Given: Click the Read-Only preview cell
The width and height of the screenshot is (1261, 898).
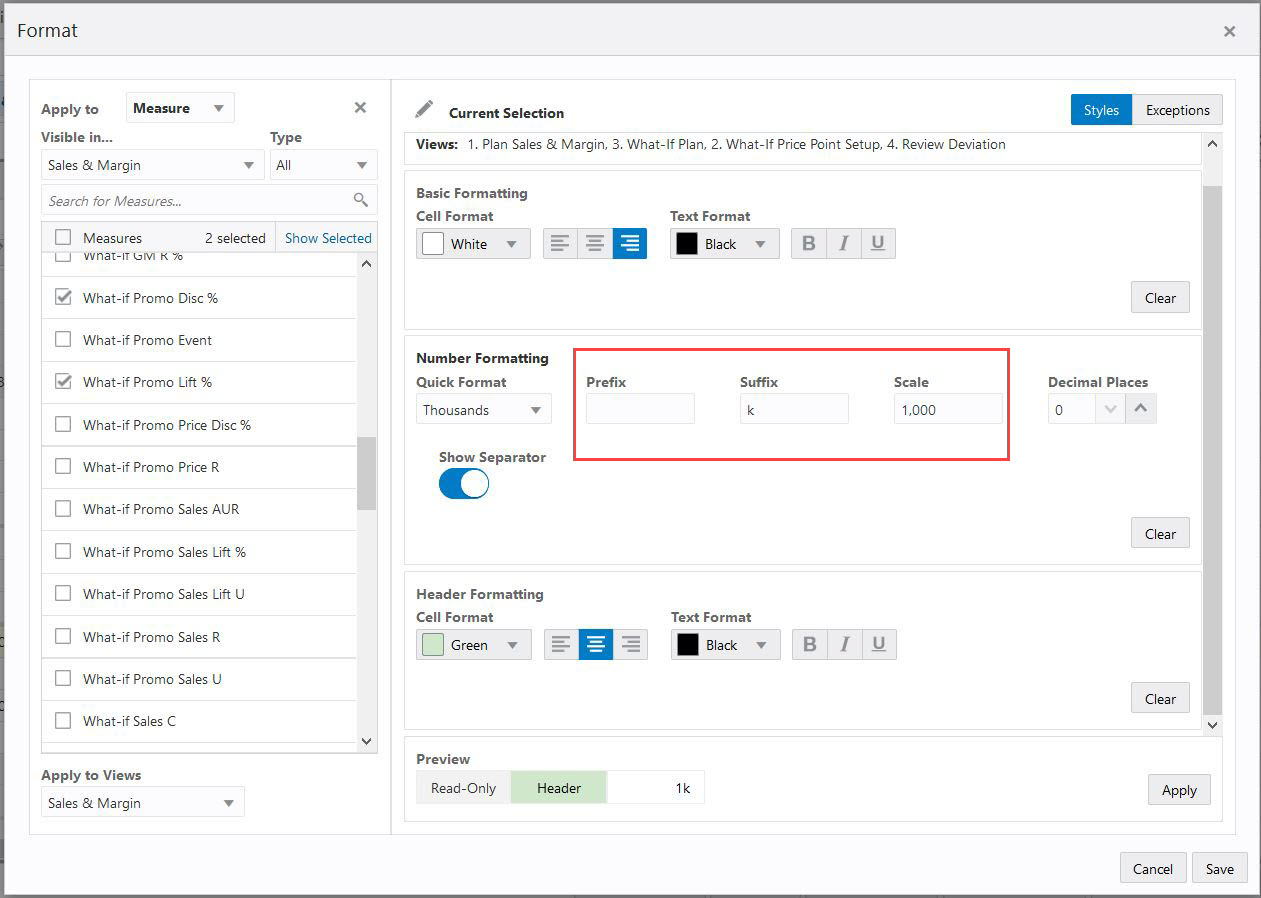Looking at the screenshot, I should pyautogui.click(x=463, y=788).
